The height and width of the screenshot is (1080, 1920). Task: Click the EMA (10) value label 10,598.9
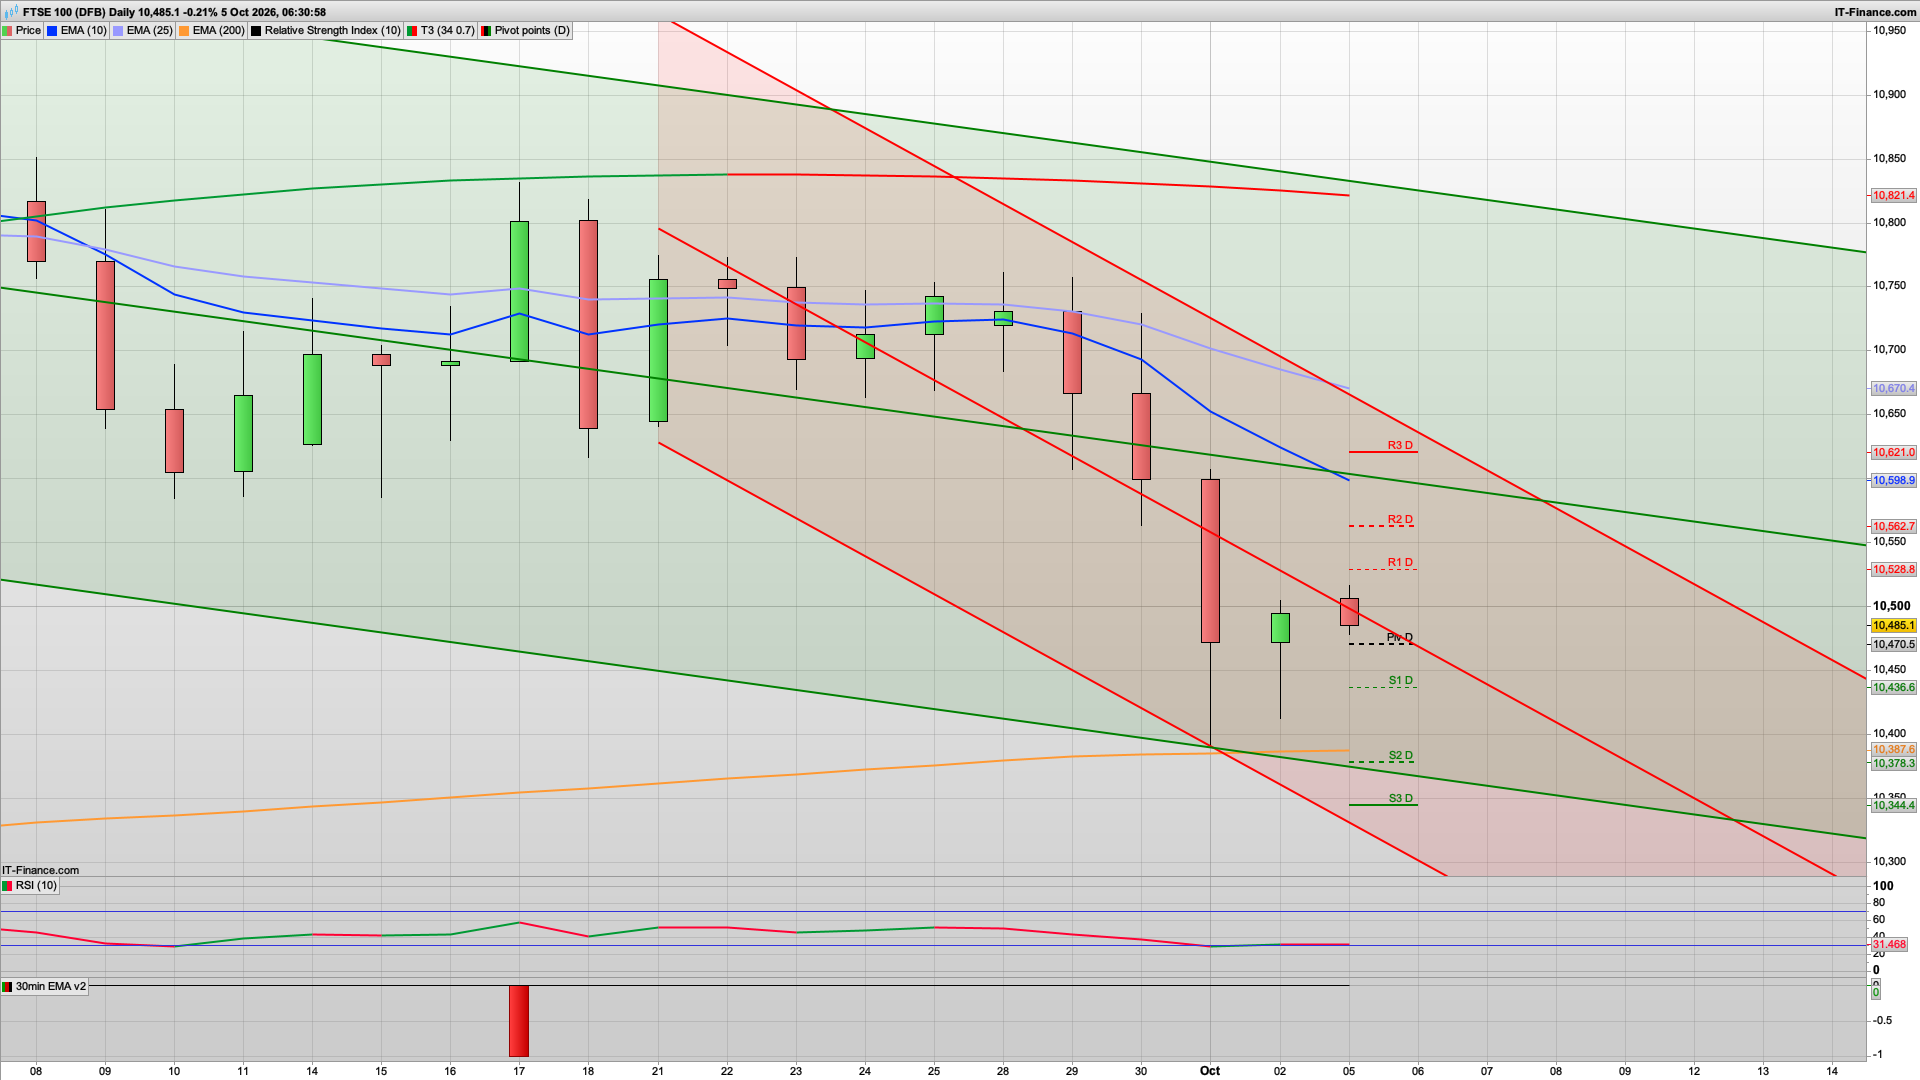click(1893, 480)
